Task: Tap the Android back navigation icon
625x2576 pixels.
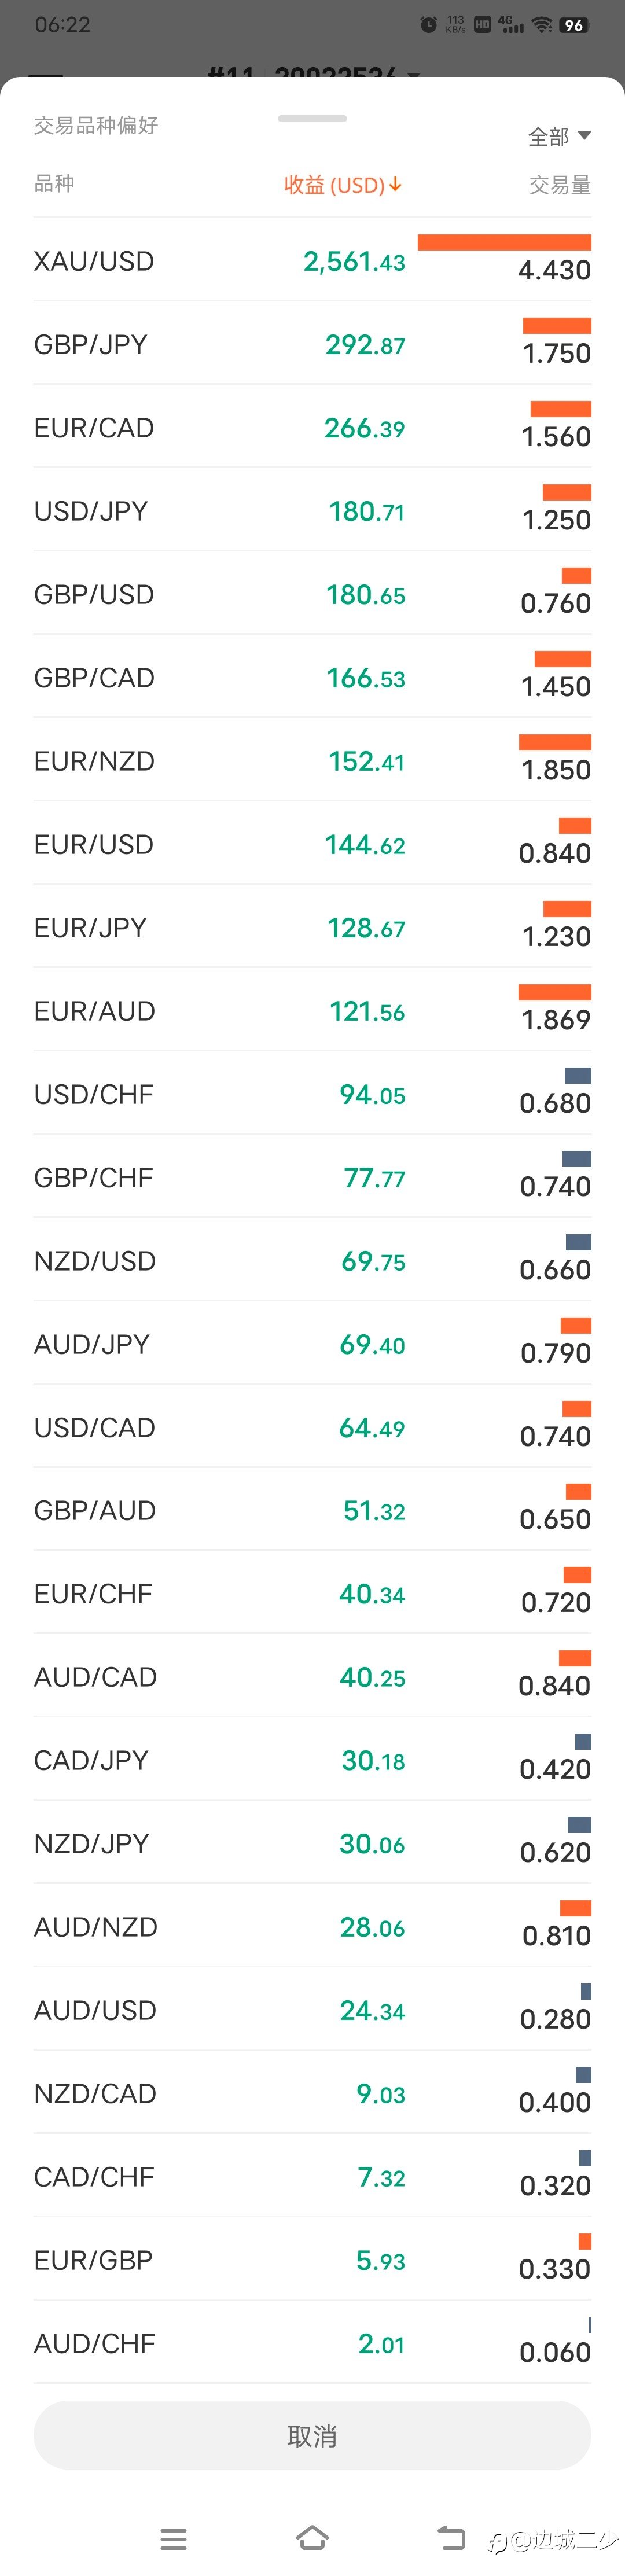Action: 452,2537
